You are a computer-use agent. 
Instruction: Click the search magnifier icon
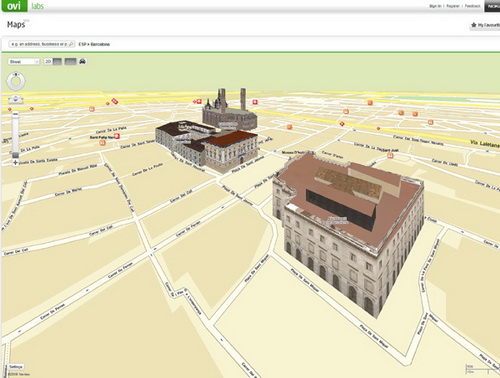[x=71, y=44]
